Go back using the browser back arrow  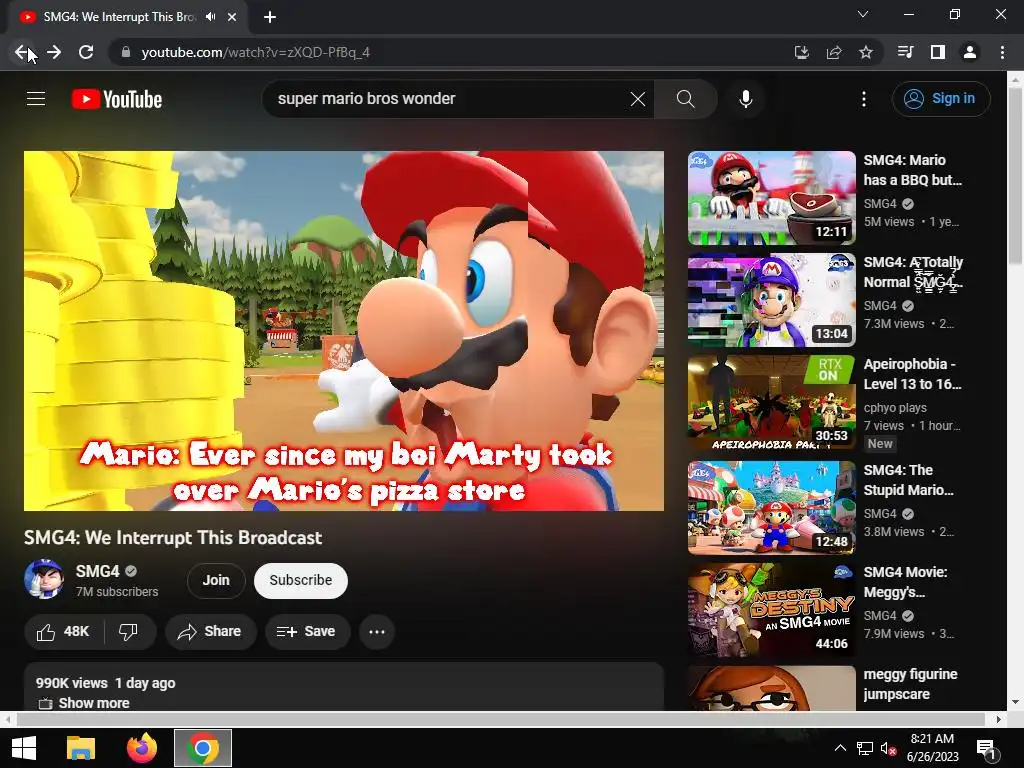22,52
